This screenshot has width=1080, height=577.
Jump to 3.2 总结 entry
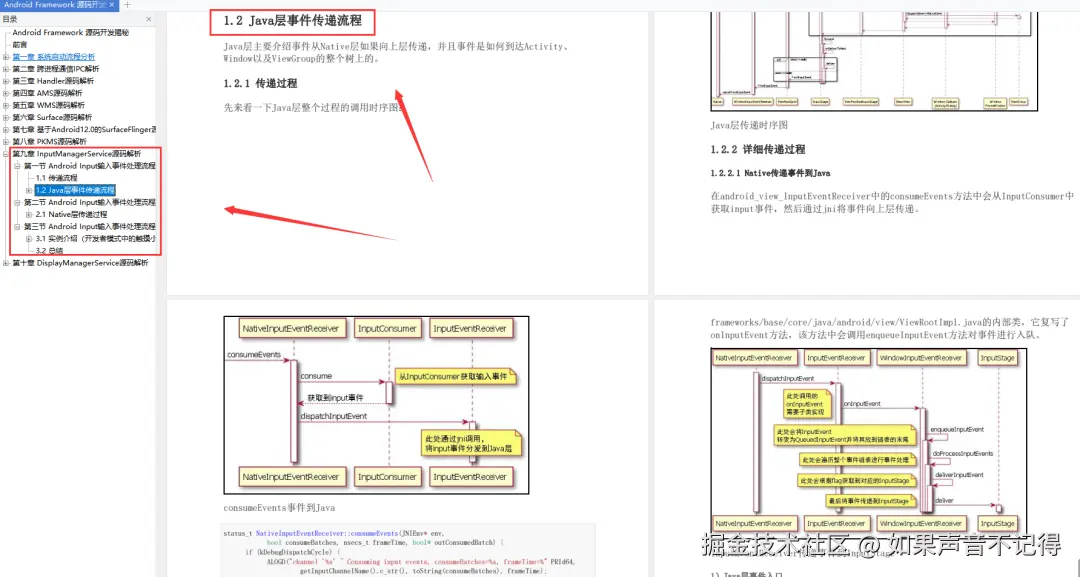(x=49, y=251)
